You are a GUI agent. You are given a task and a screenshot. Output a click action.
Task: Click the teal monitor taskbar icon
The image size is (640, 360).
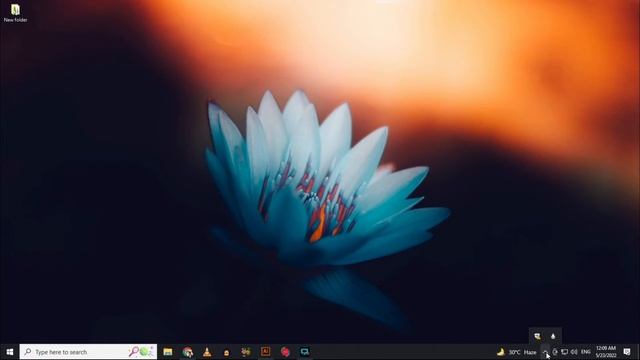305,351
